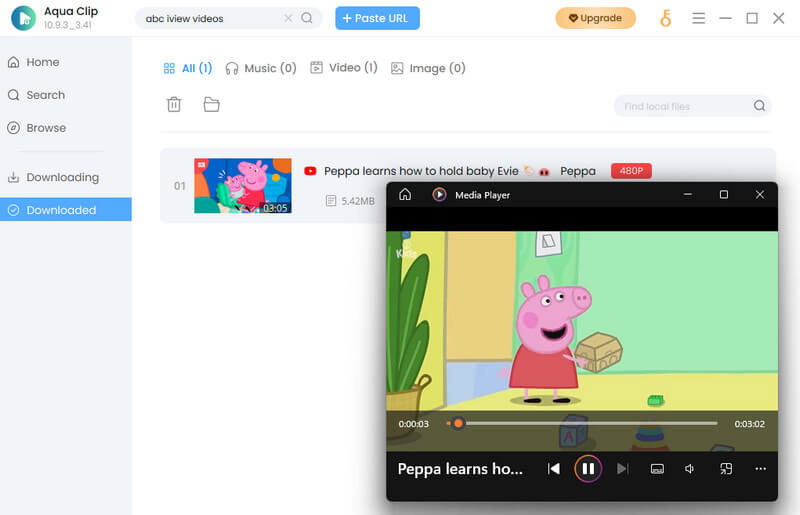Click the Media Player home icon
This screenshot has height=515, width=800.
pos(405,194)
